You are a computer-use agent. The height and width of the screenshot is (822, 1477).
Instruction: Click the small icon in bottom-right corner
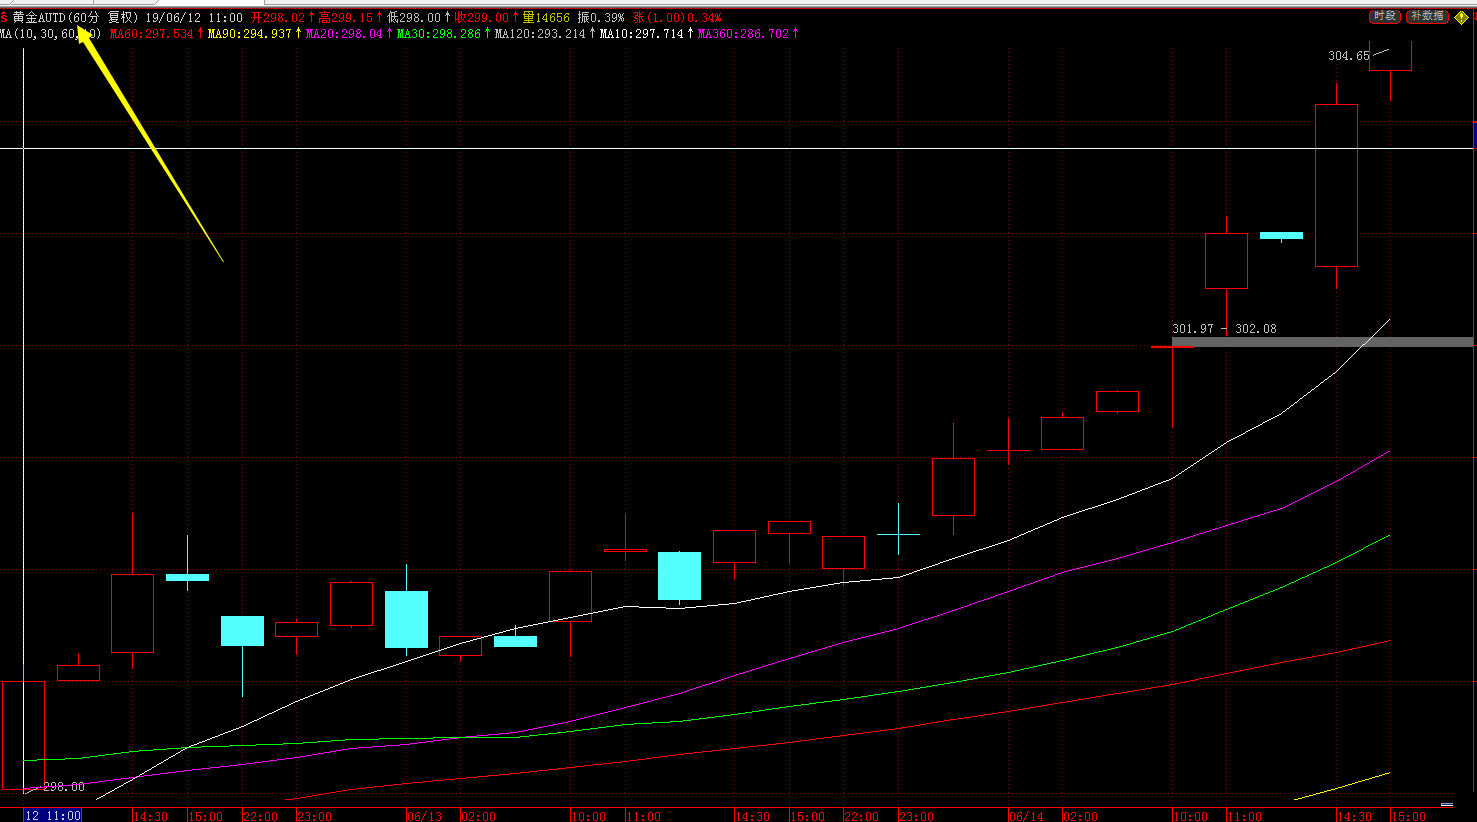[1447, 804]
